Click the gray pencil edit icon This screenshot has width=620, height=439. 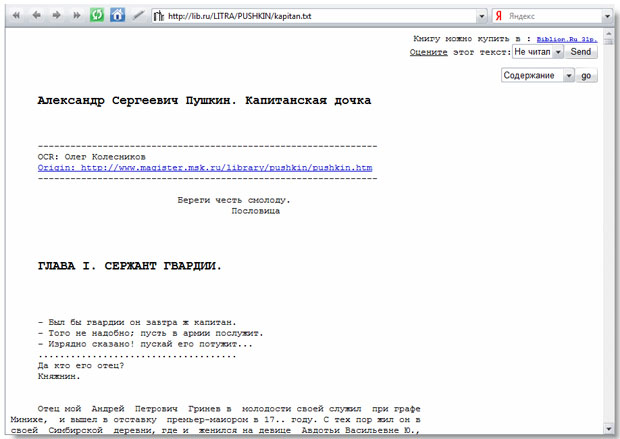[x=138, y=15]
